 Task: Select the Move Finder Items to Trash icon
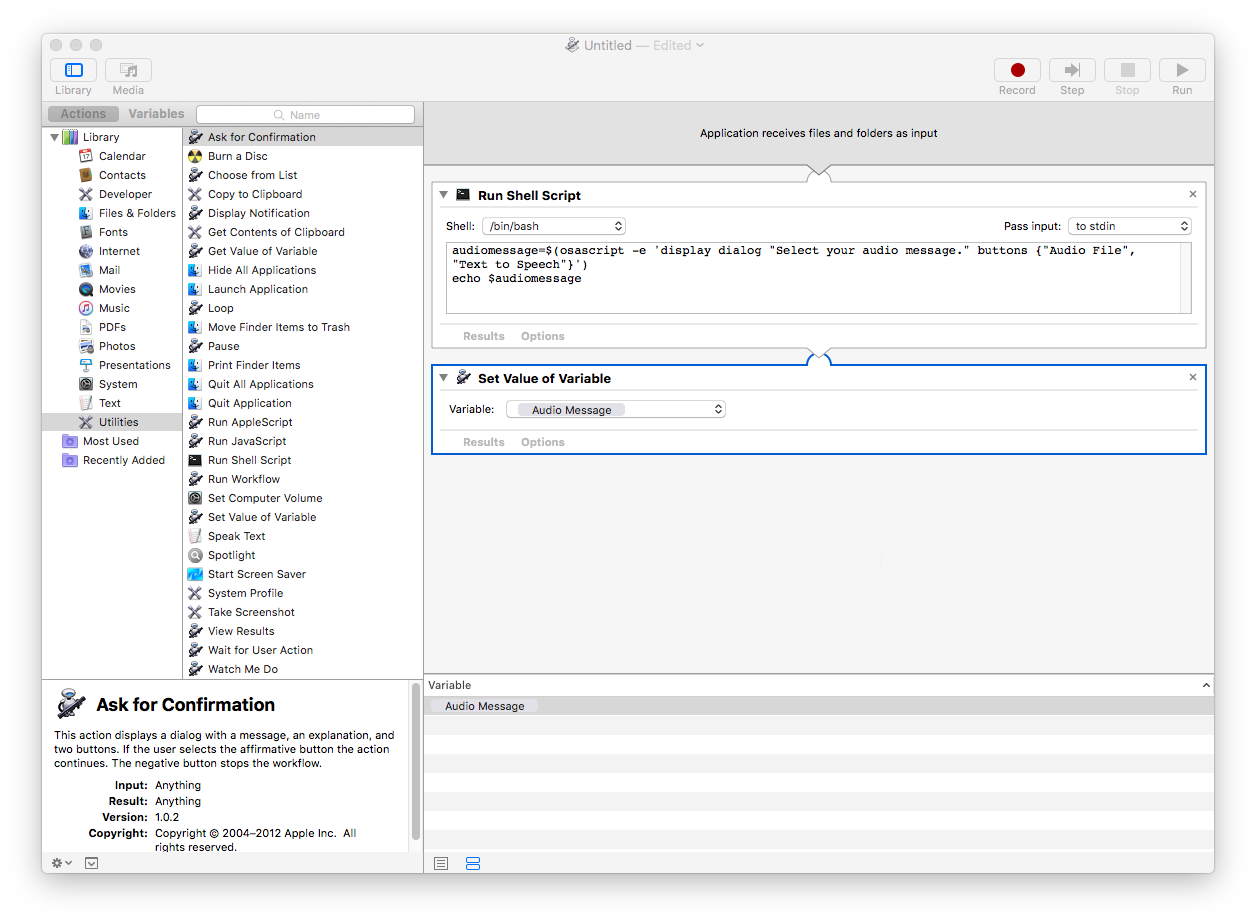click(195, 327)
